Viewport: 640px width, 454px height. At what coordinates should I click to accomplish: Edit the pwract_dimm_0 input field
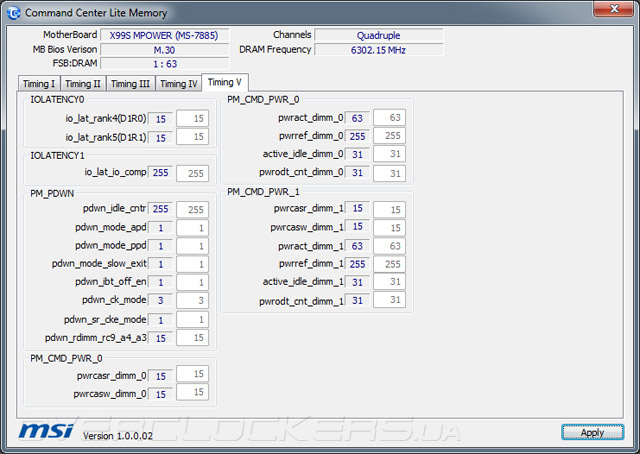(389, 118)
